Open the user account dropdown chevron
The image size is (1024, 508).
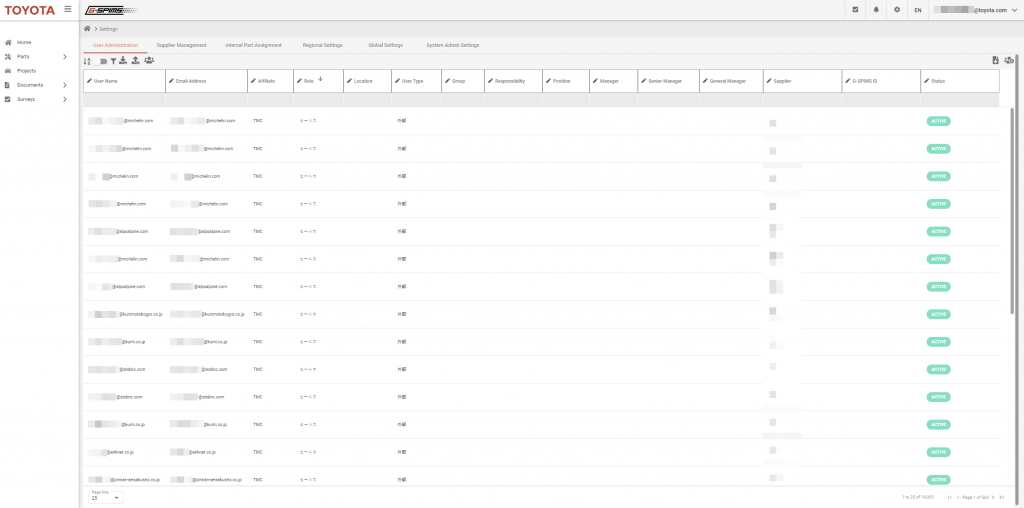[1014, 10]
